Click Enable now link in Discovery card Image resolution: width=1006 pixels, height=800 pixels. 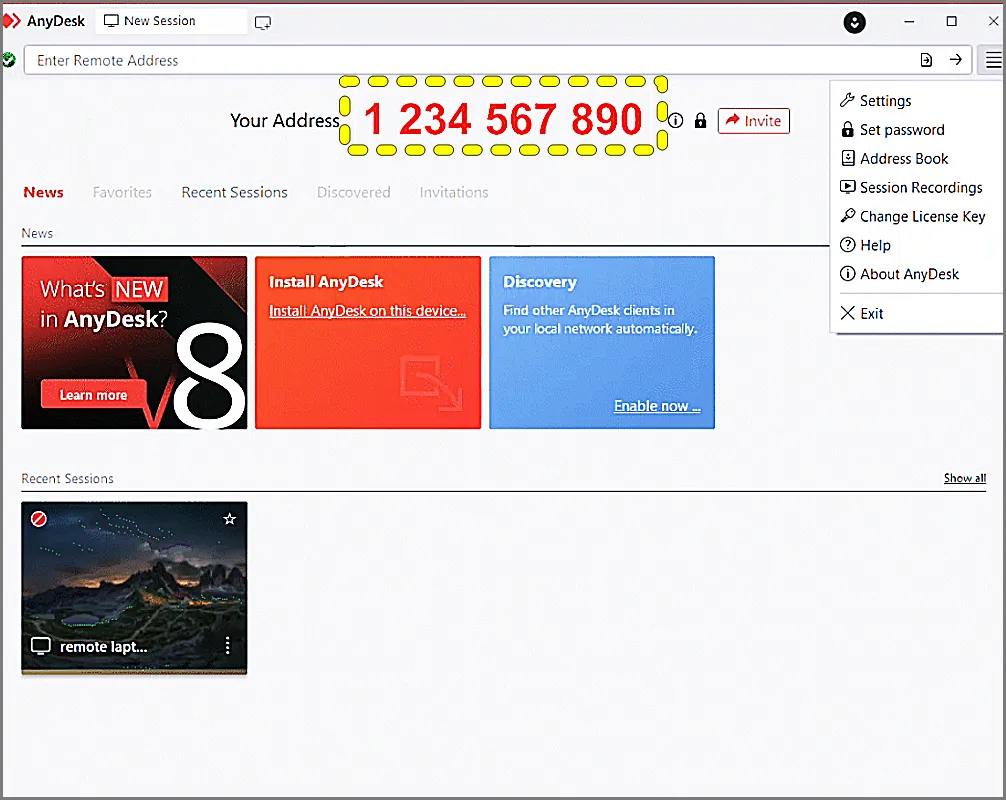click(657, 405)
